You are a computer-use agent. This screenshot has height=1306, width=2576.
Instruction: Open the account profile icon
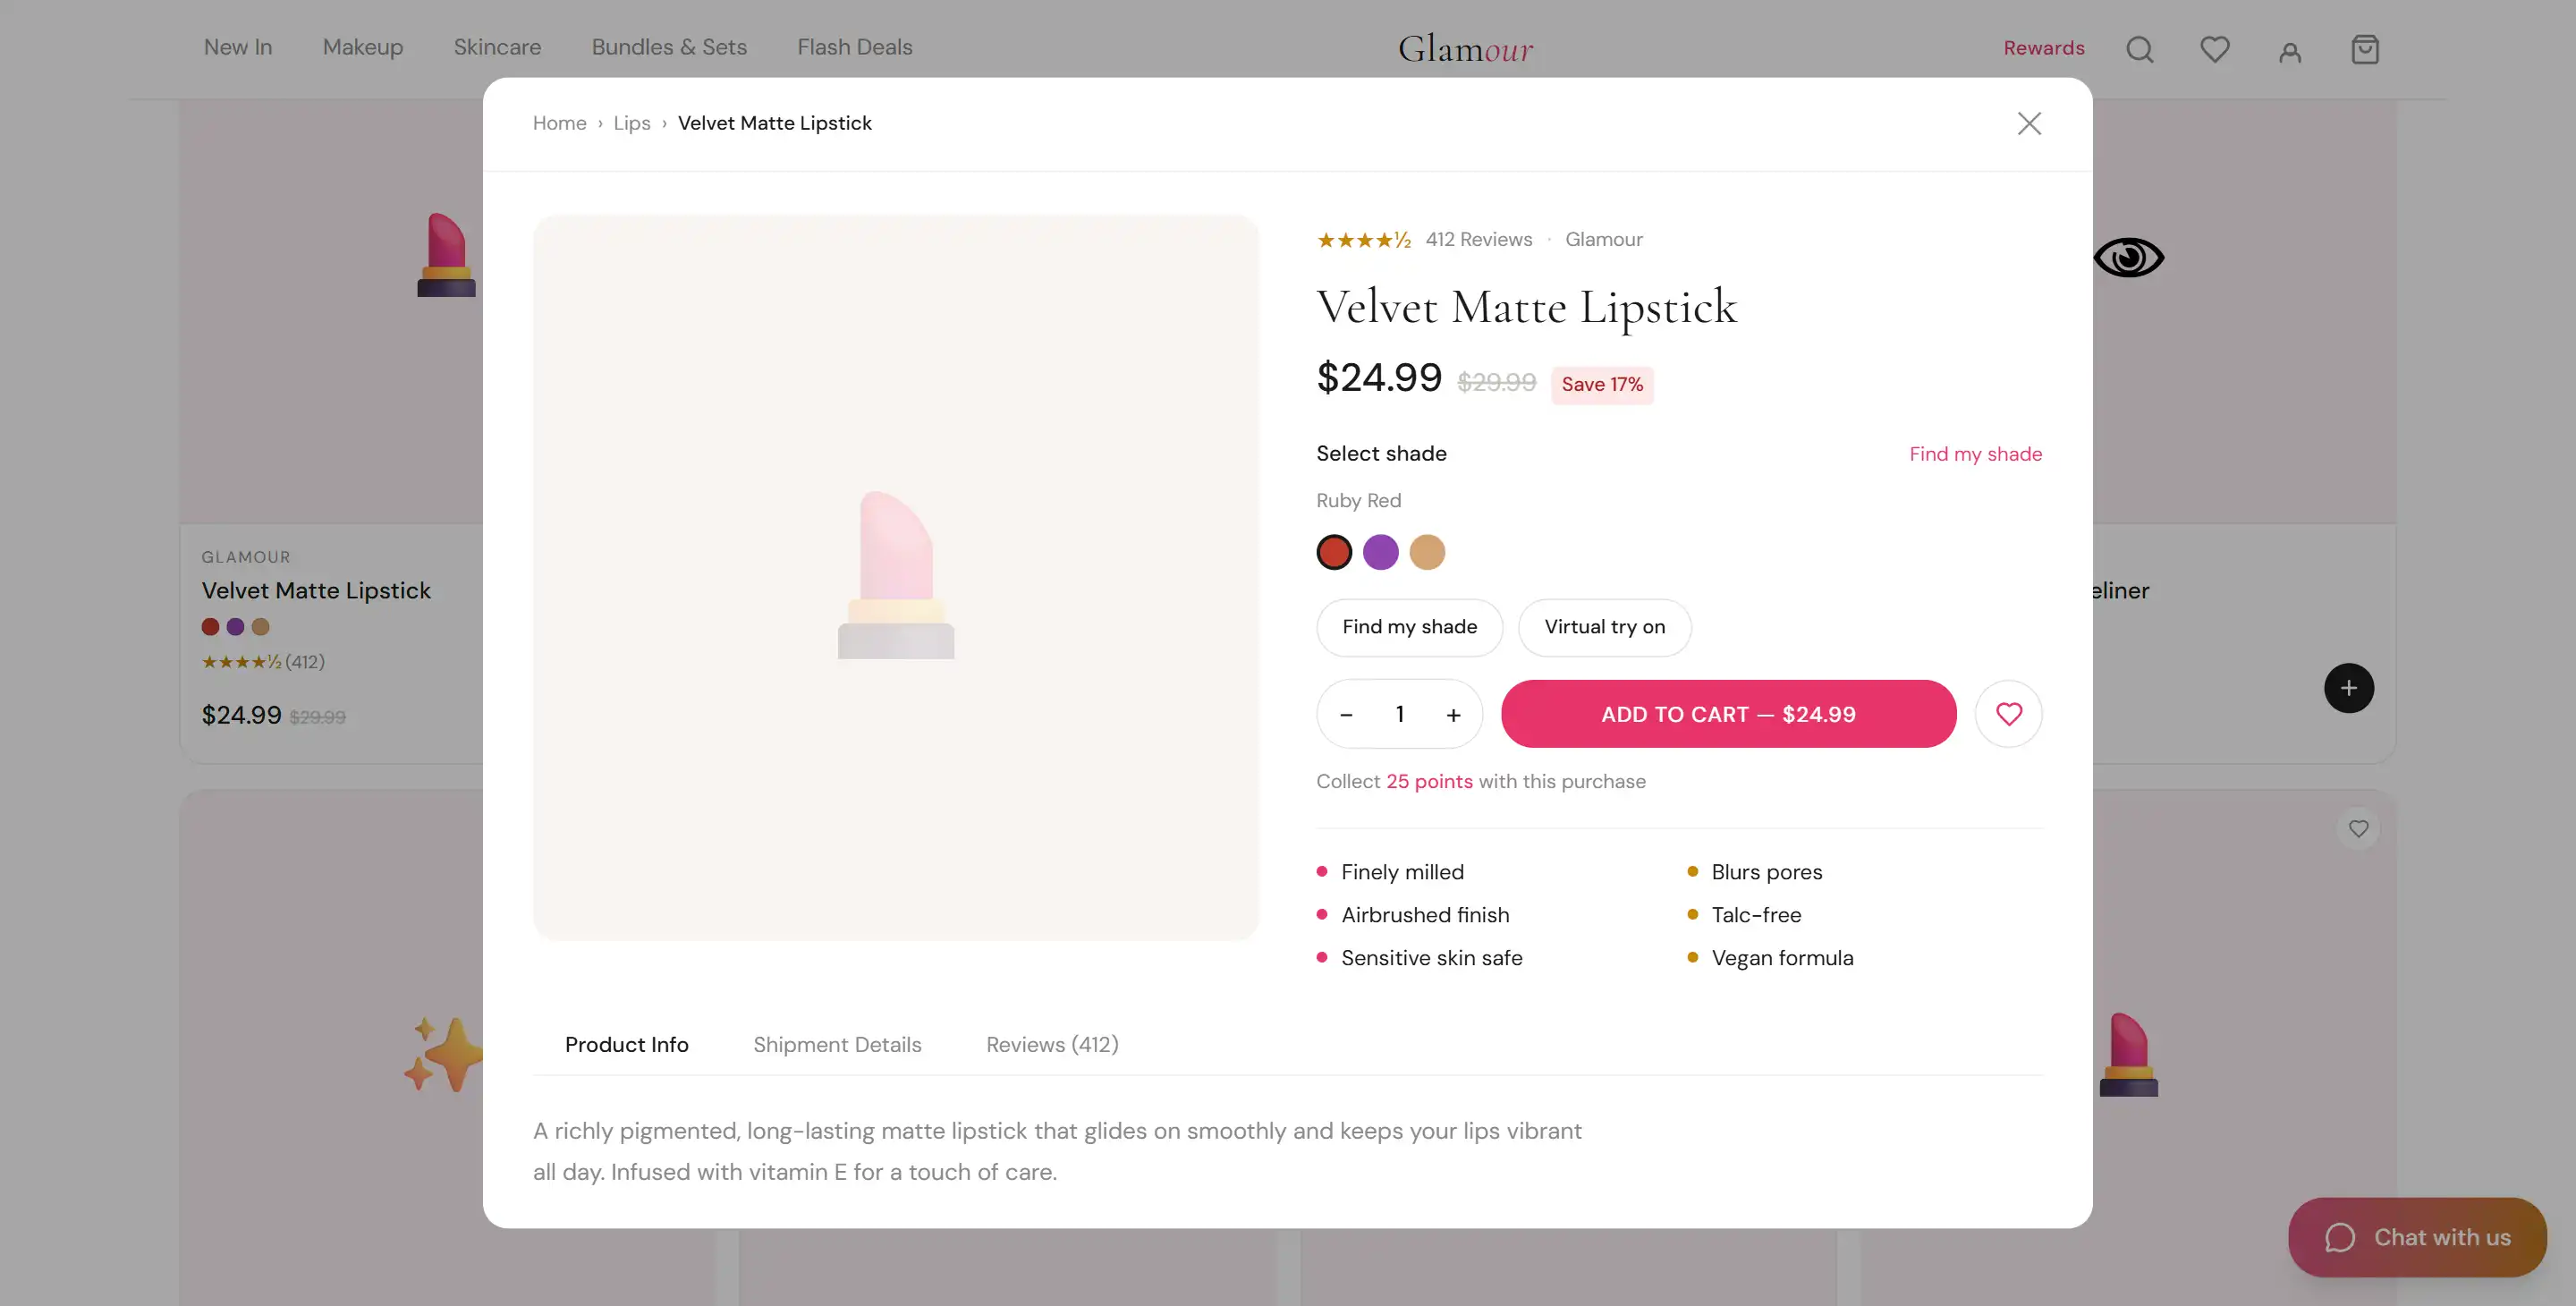point(2289,51)
